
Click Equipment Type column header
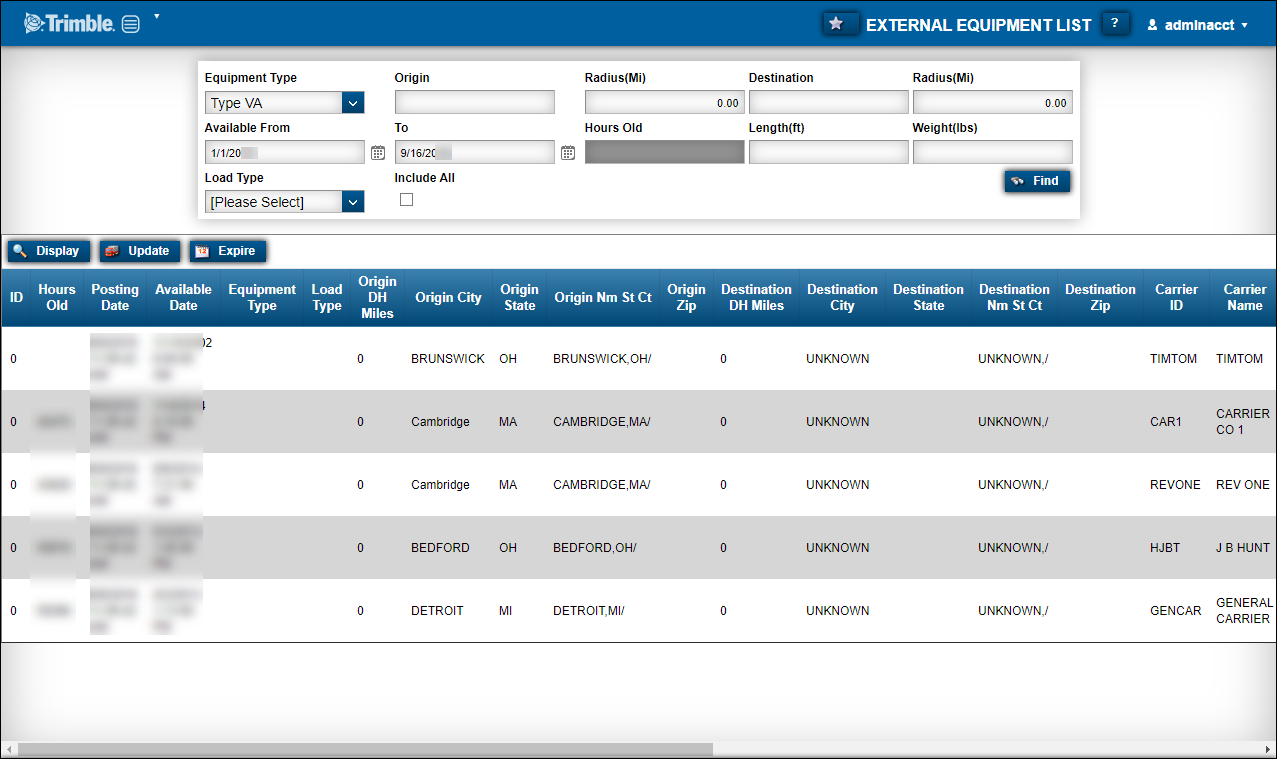click(x=262, y=297)
